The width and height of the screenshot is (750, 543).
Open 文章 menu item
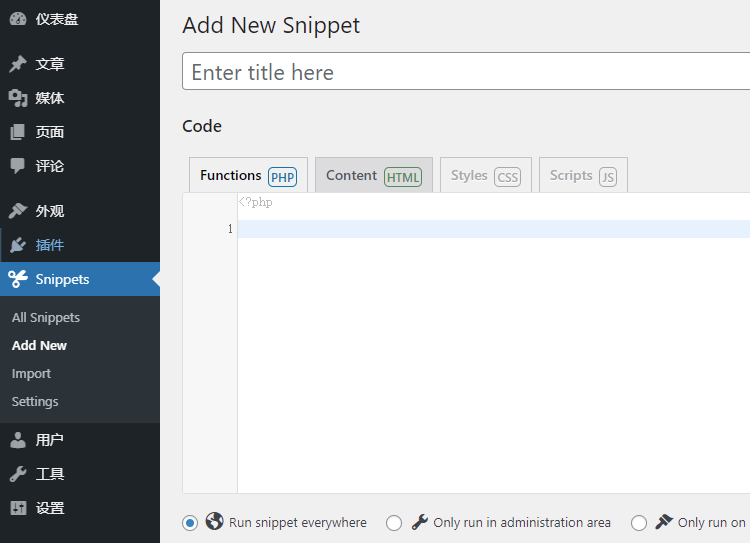(x=80, y=64)
